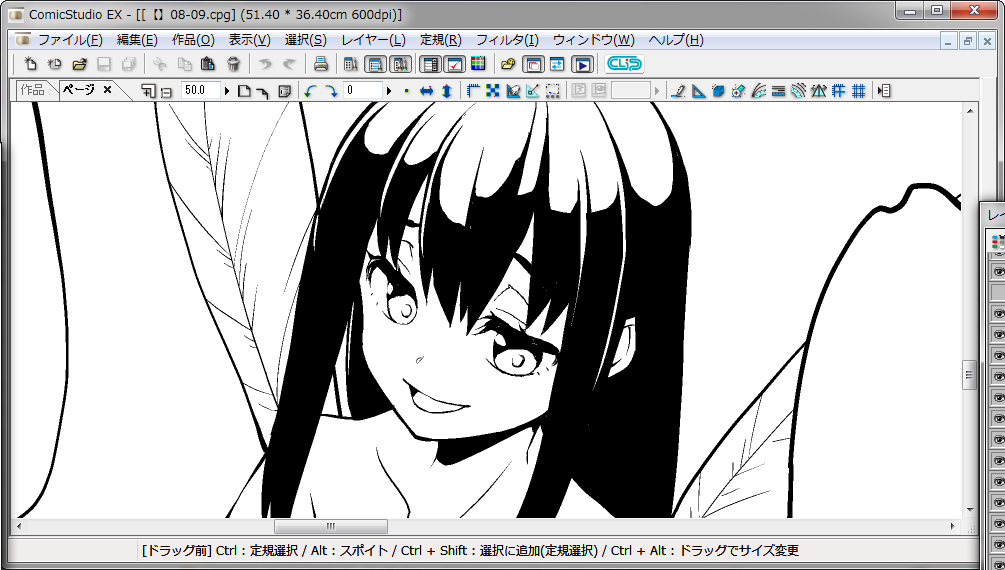Click the dashed selection rectangle display icon
This screenshot has width=1005, height=570.
553,91
